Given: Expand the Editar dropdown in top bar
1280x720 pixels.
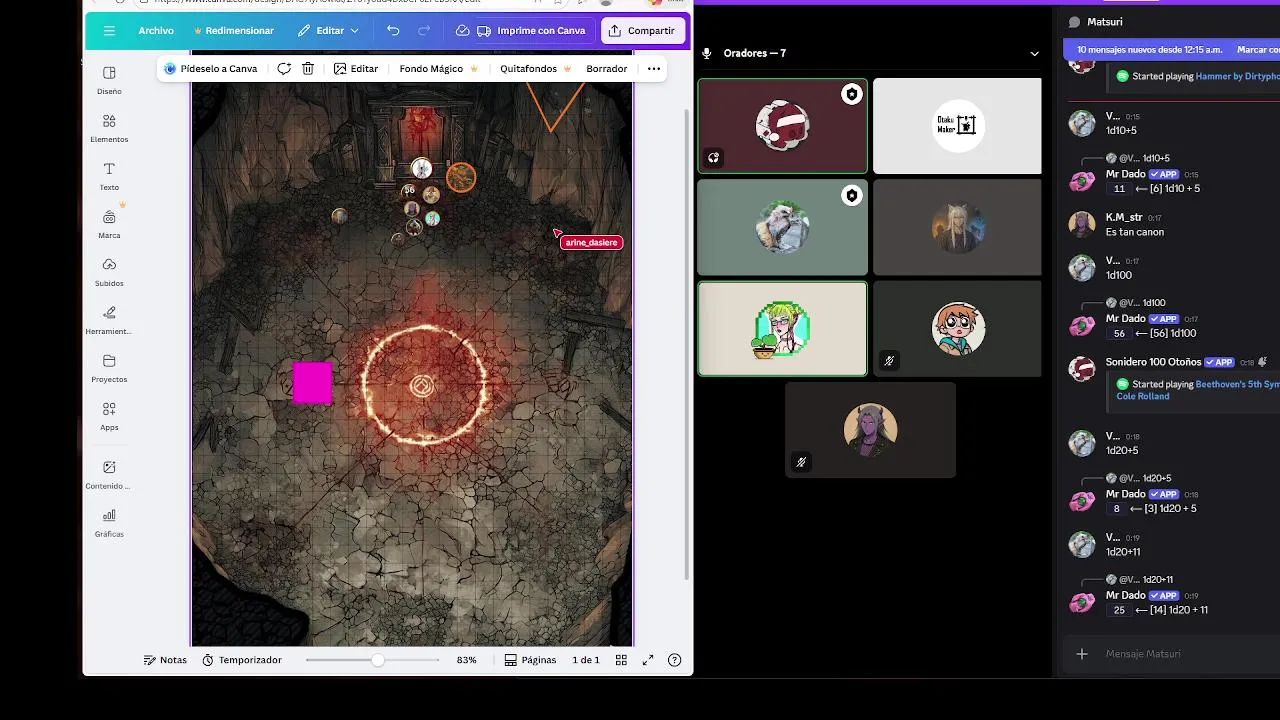Looking at the screenshot, I should coord(328,31).
